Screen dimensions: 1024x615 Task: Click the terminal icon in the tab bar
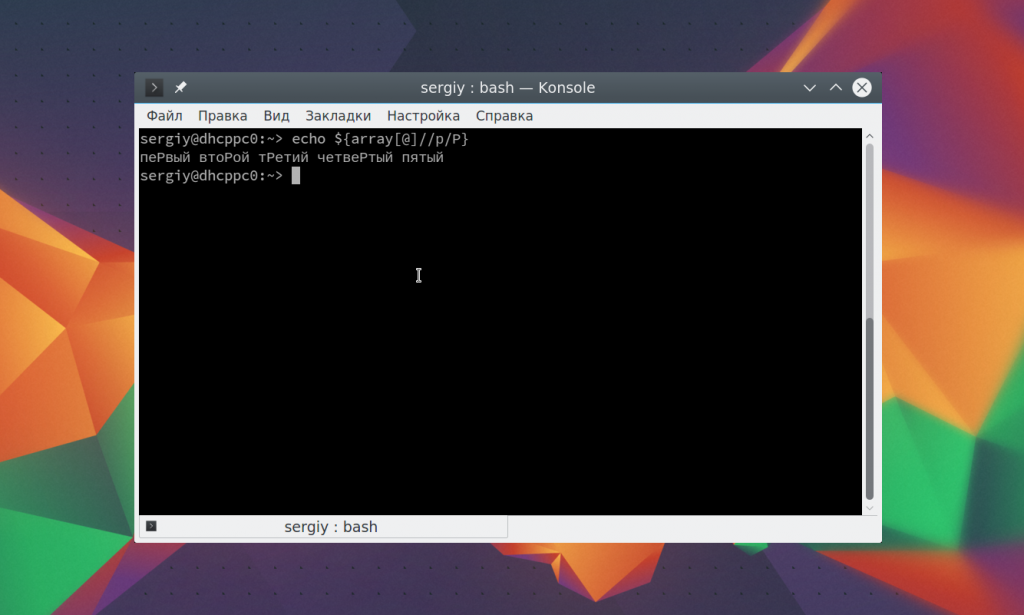click(x=151, y=526)
